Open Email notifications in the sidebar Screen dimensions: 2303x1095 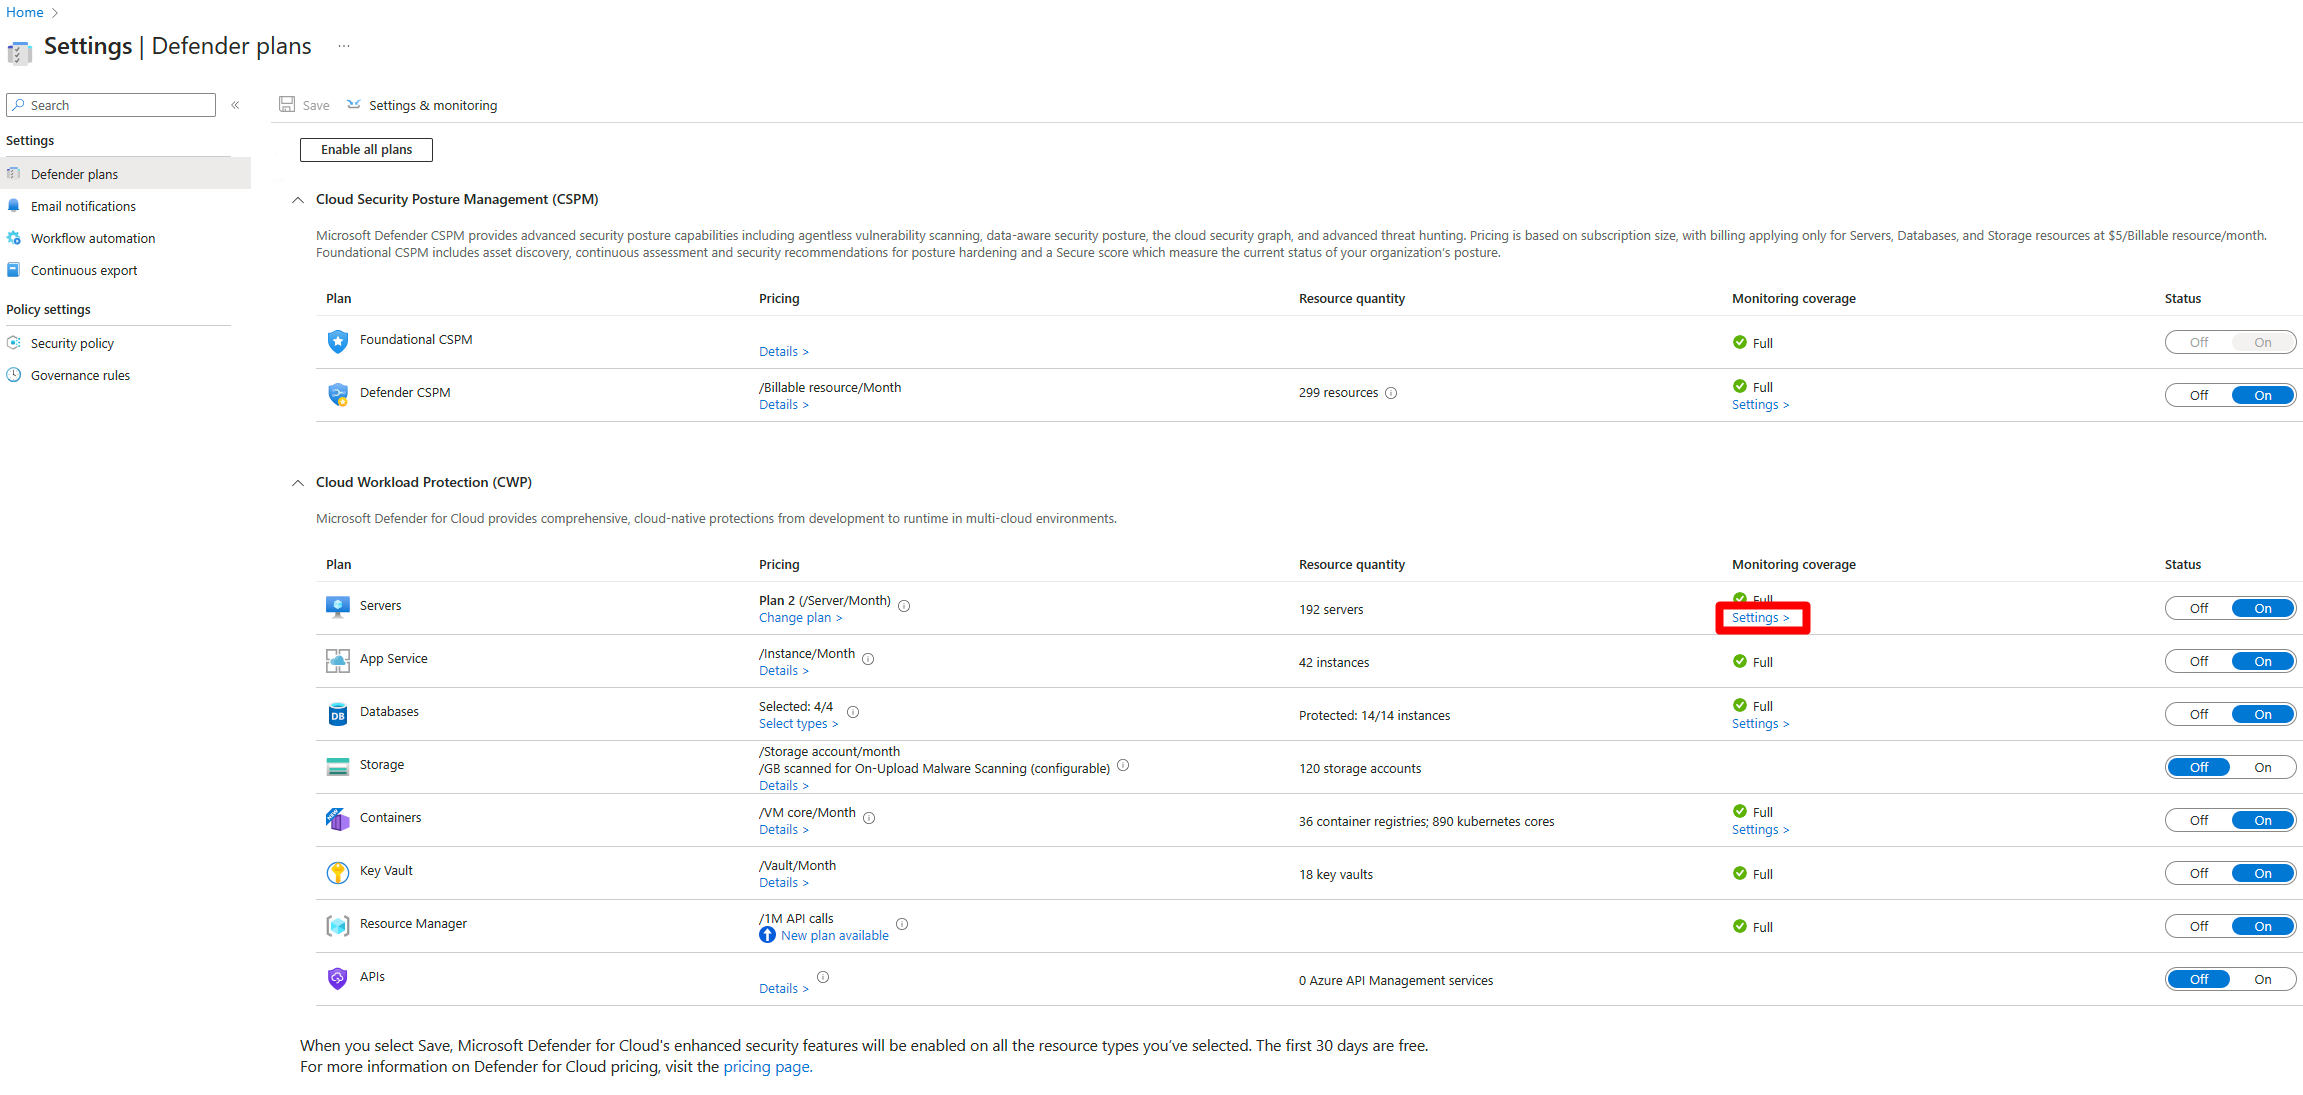click(83, 206)
